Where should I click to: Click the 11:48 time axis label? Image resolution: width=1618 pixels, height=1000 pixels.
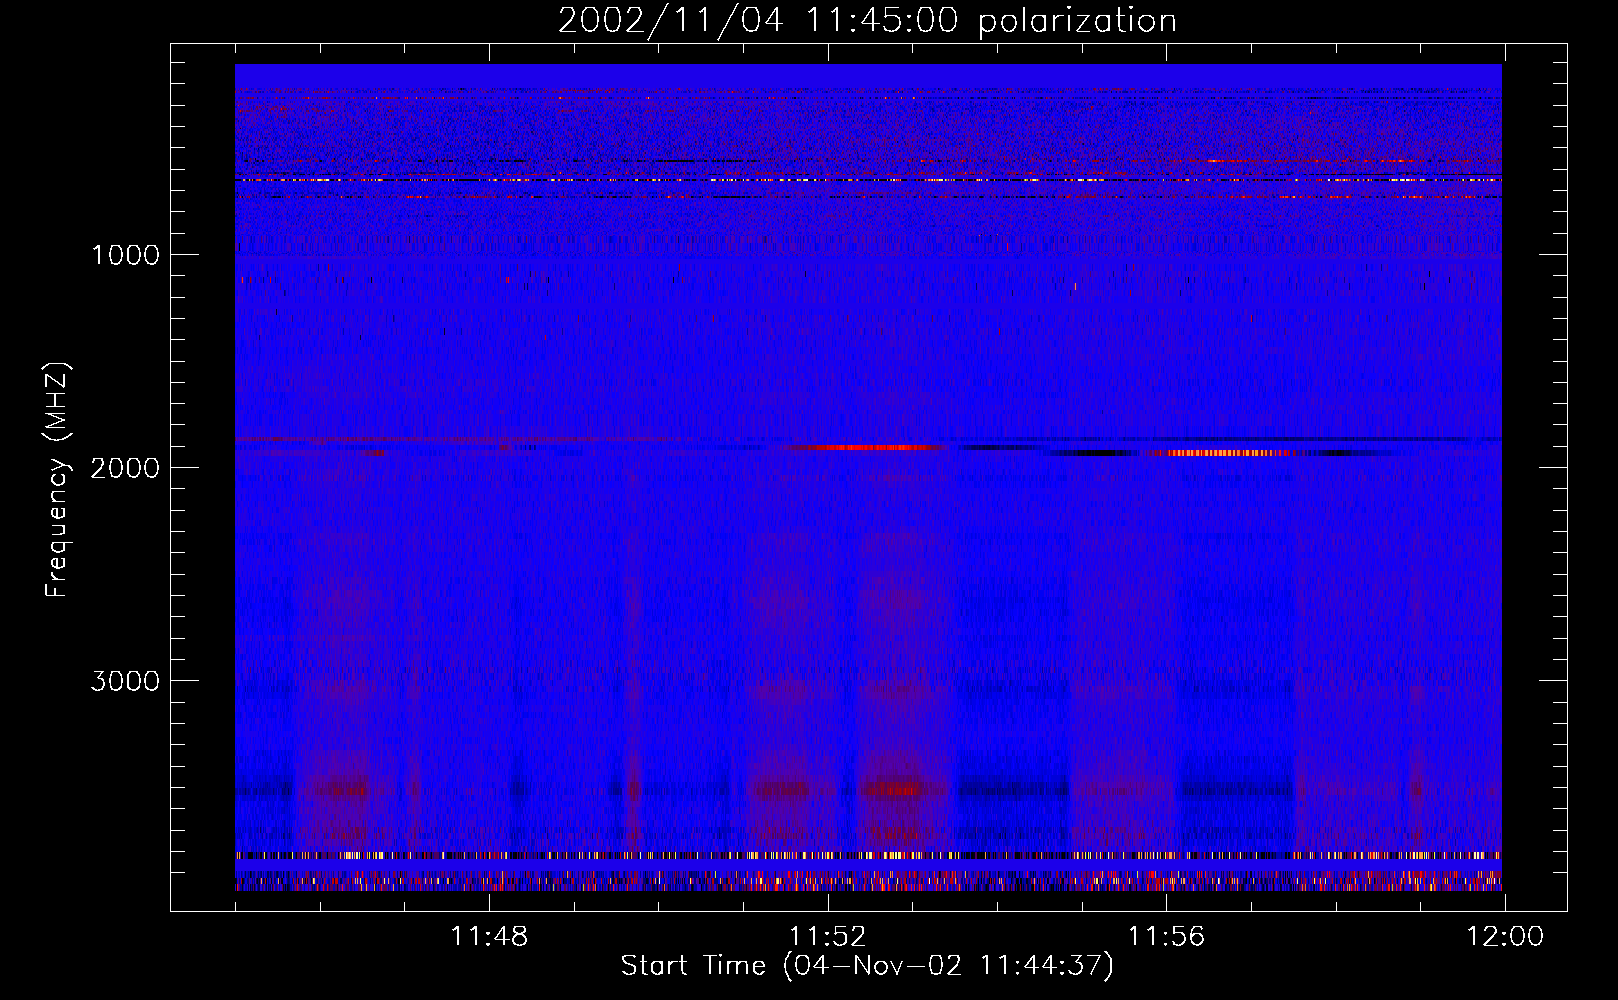coord(489,937)
